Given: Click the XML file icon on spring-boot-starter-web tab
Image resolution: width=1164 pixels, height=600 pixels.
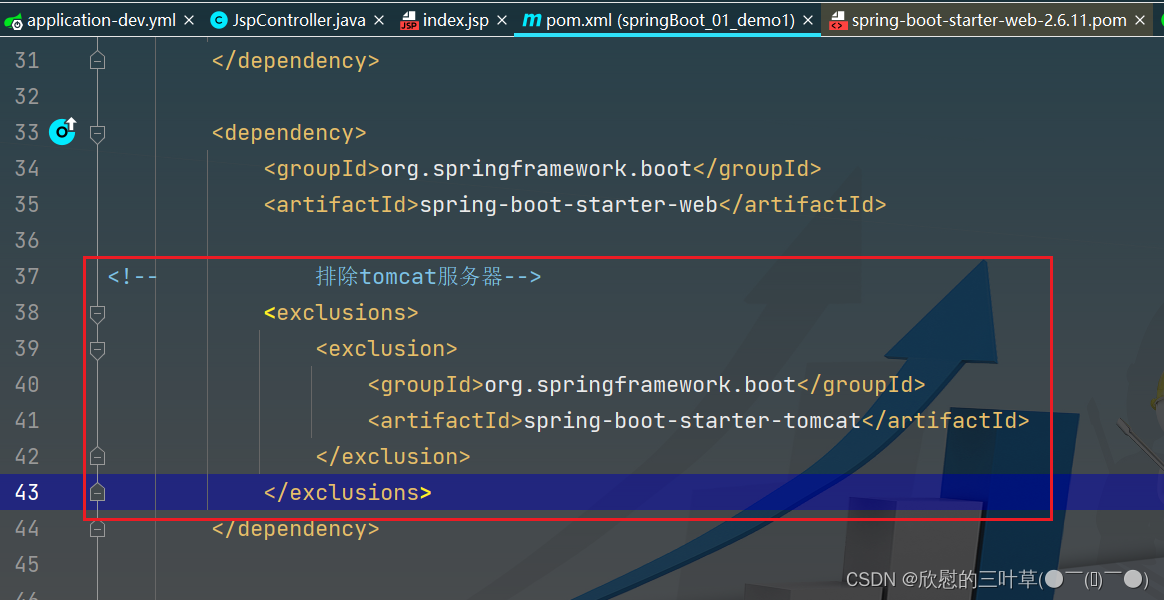Looking at the screenshot, I should pyautogui.click(x=837, y=21).
